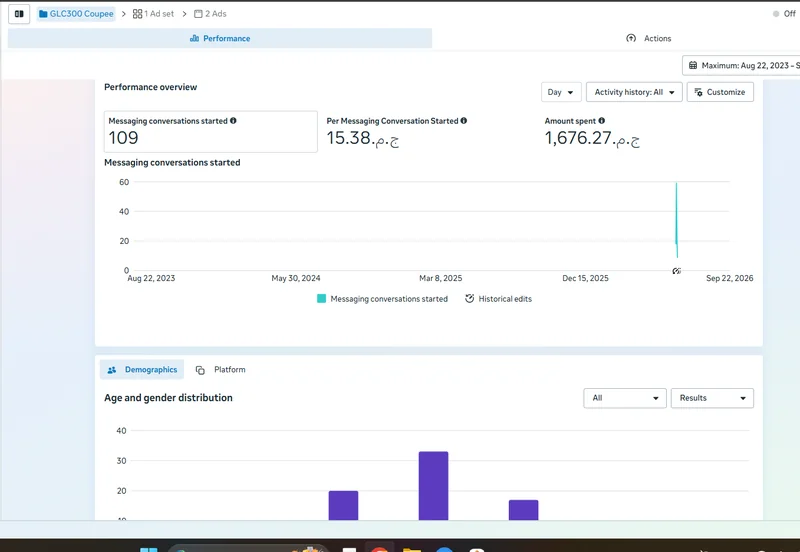Click the Dec 15, 2025 axis label
This screenshot has height=552, width=800.
point(585,278)
